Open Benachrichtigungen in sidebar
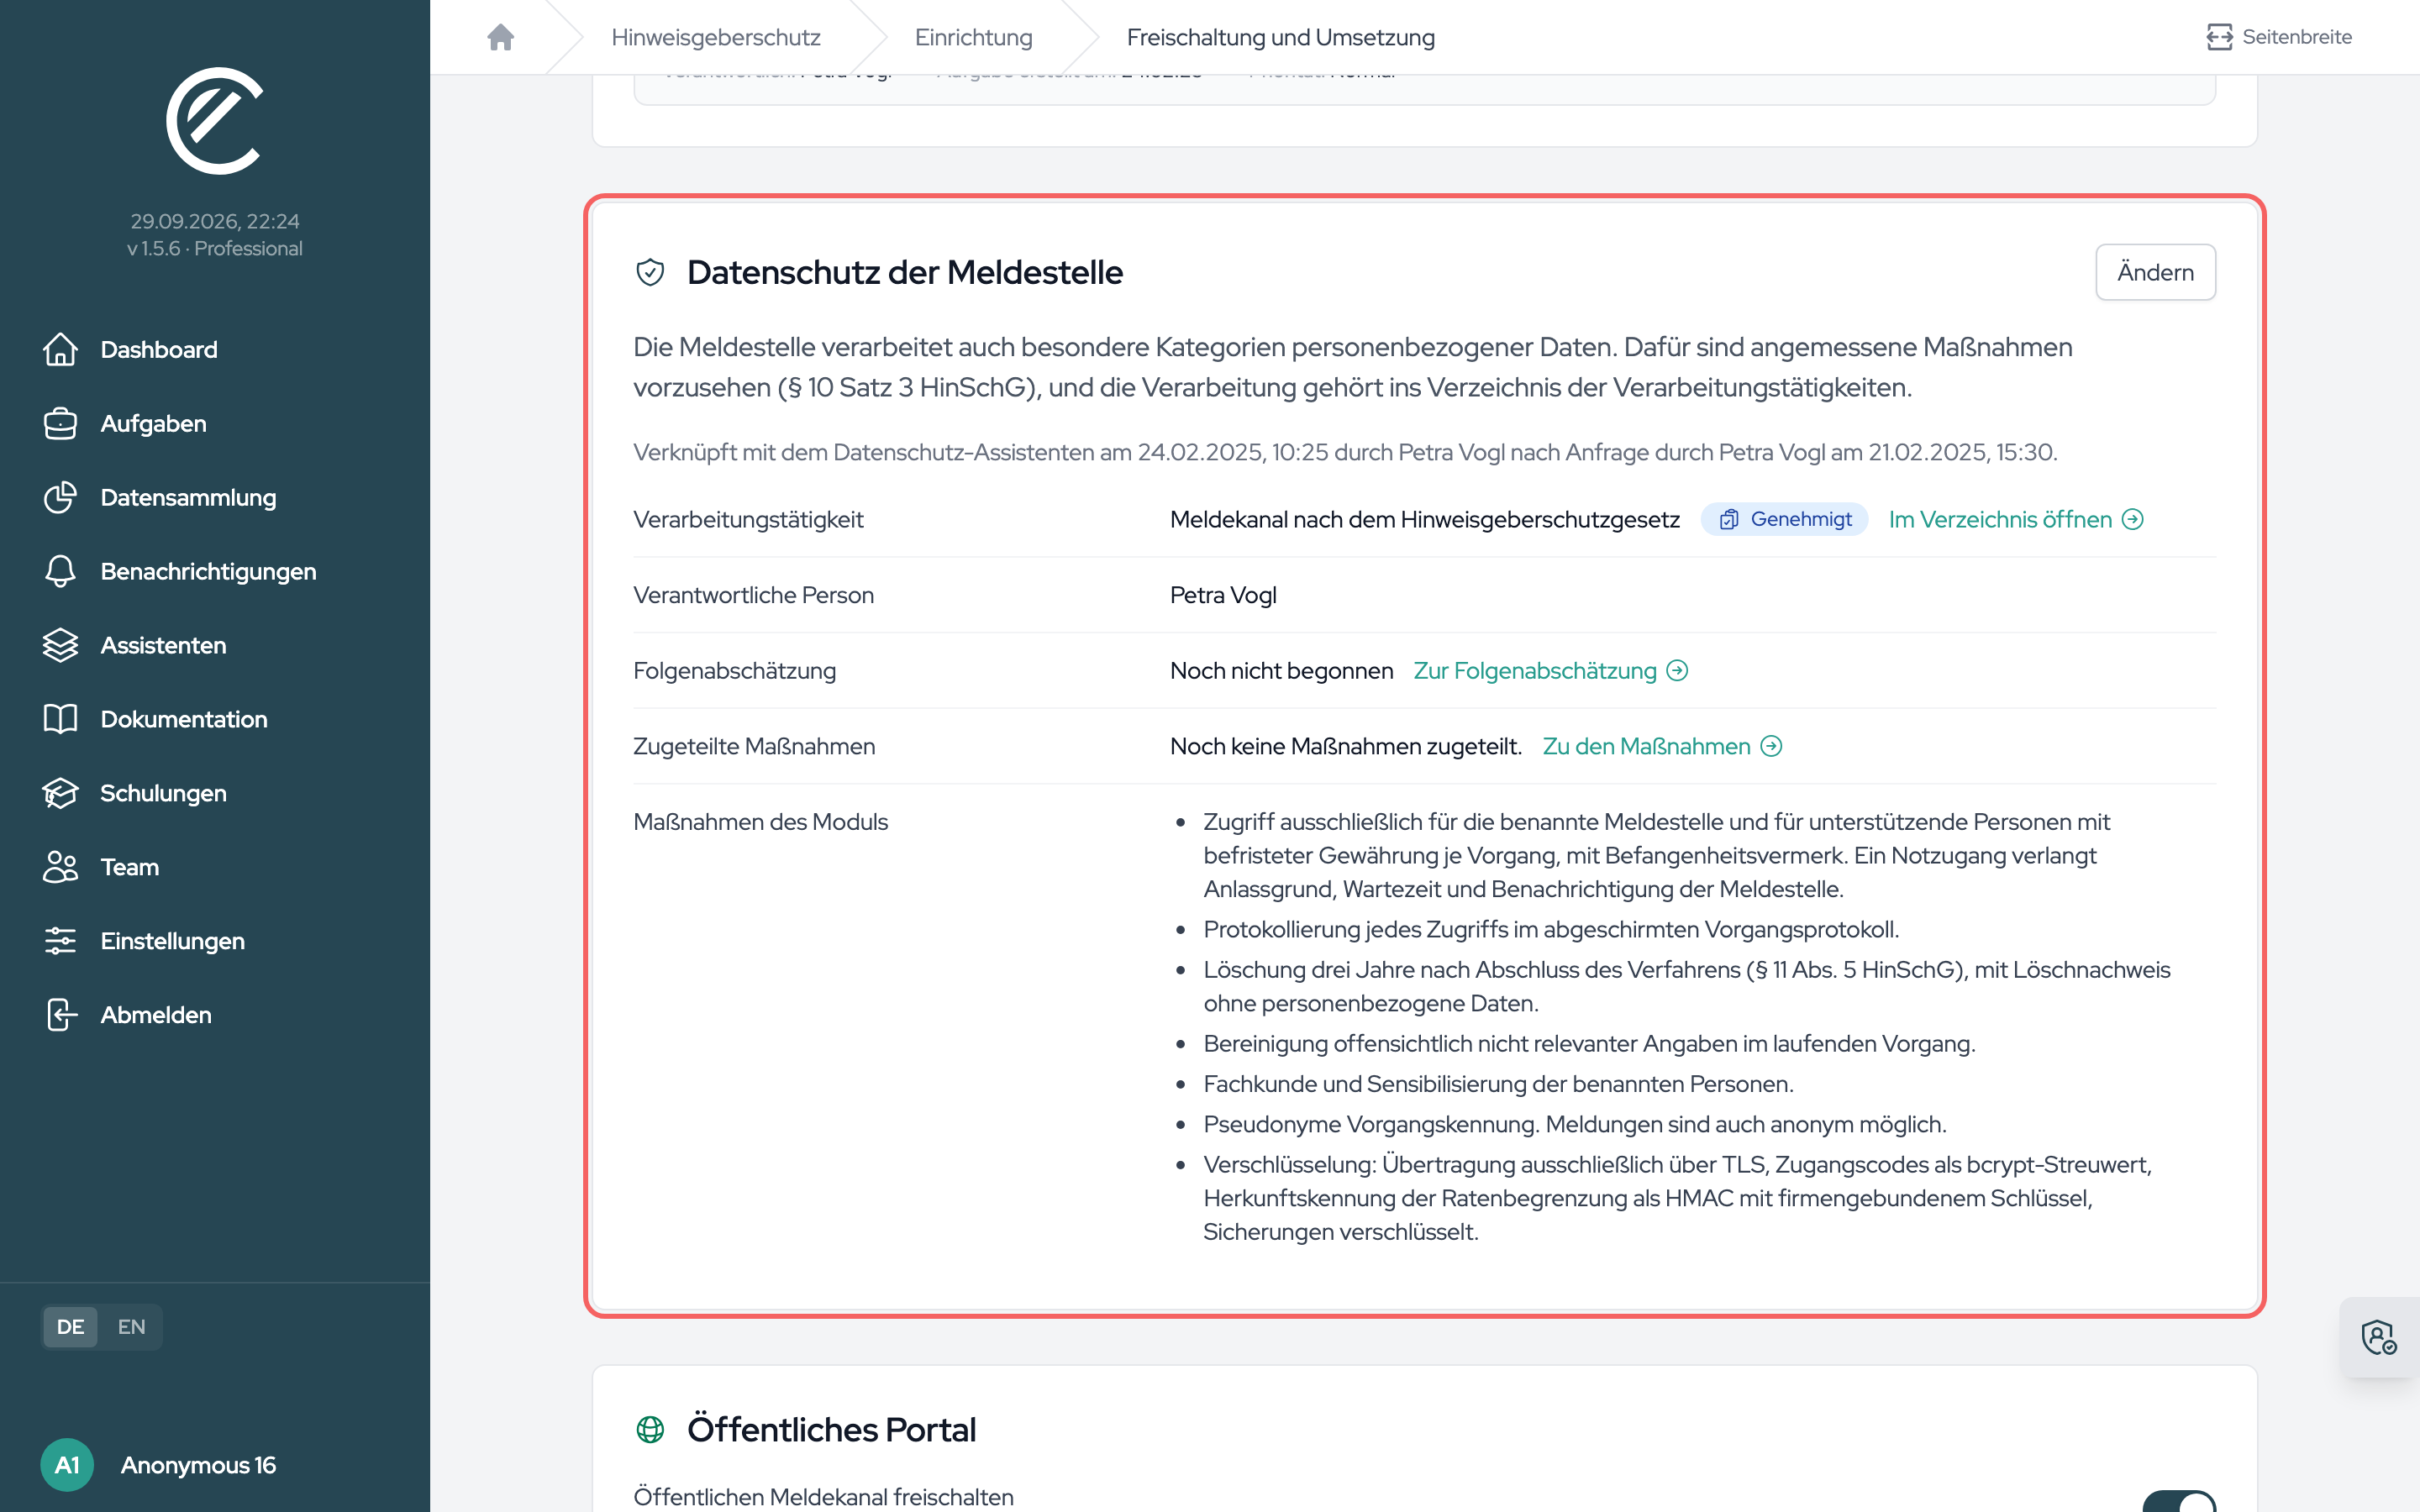 tap(208, 571)
